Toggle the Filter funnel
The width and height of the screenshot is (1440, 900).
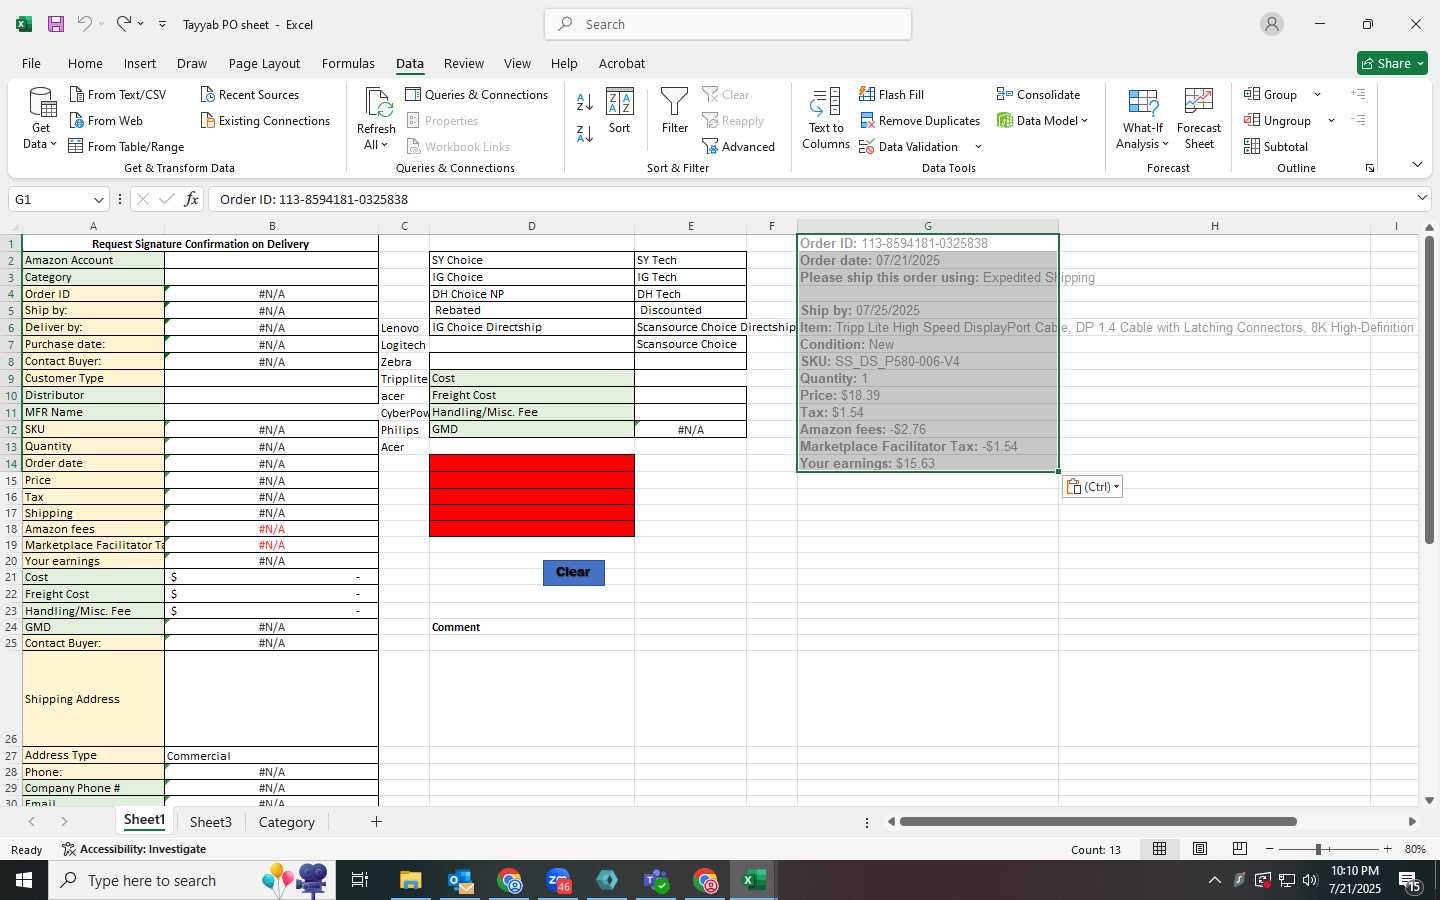click(x=675, y=111)
